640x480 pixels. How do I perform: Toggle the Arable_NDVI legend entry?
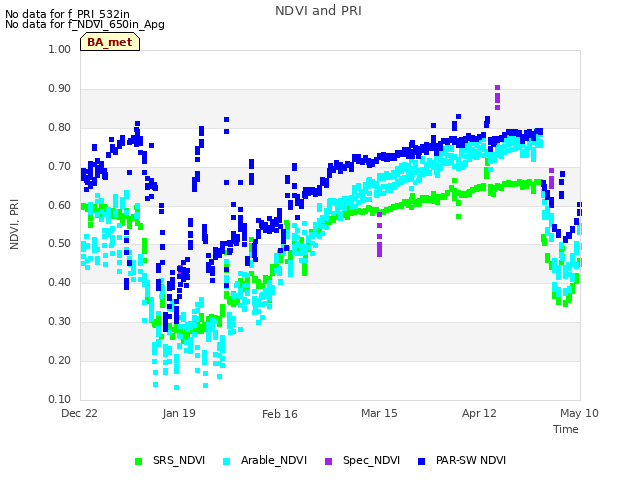point(265,460)
